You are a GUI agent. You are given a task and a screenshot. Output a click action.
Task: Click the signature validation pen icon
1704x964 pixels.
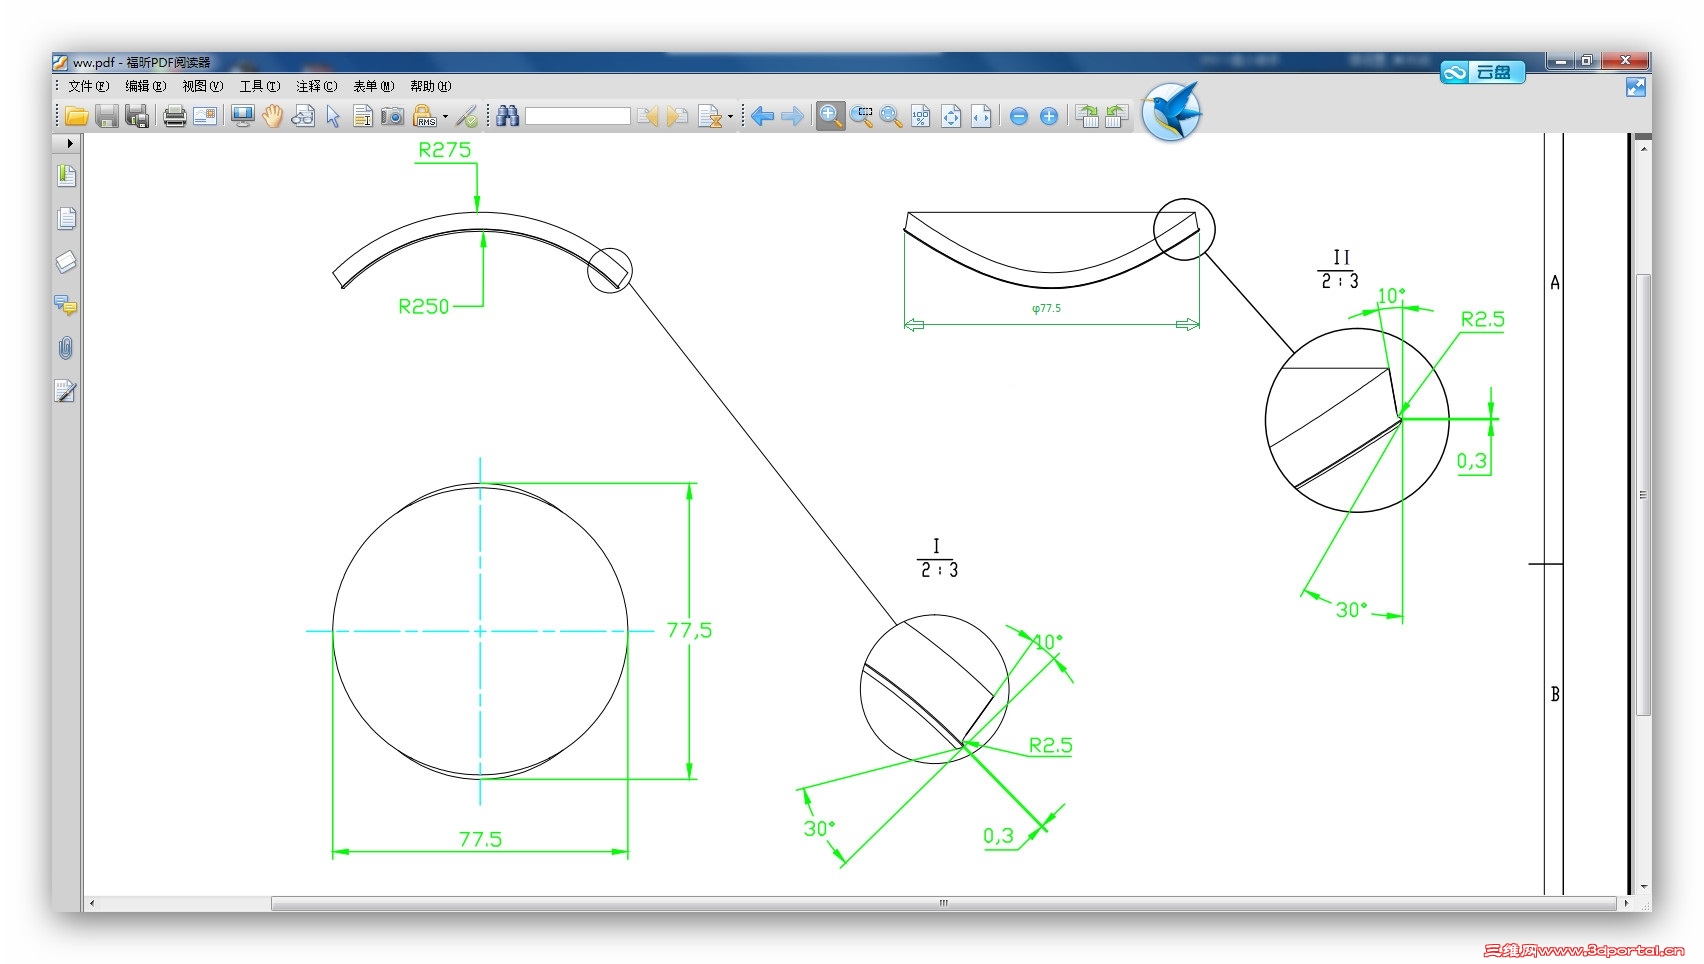pos(466,116)
